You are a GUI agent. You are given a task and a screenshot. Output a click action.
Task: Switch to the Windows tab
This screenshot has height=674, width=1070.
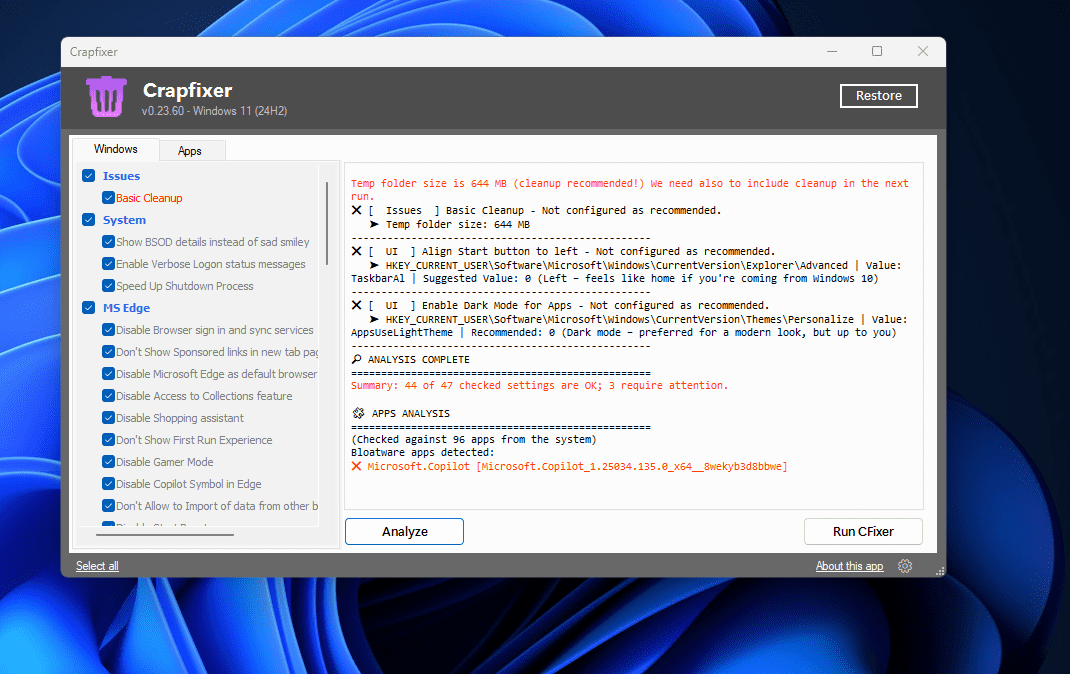click(x=115, y=149)
